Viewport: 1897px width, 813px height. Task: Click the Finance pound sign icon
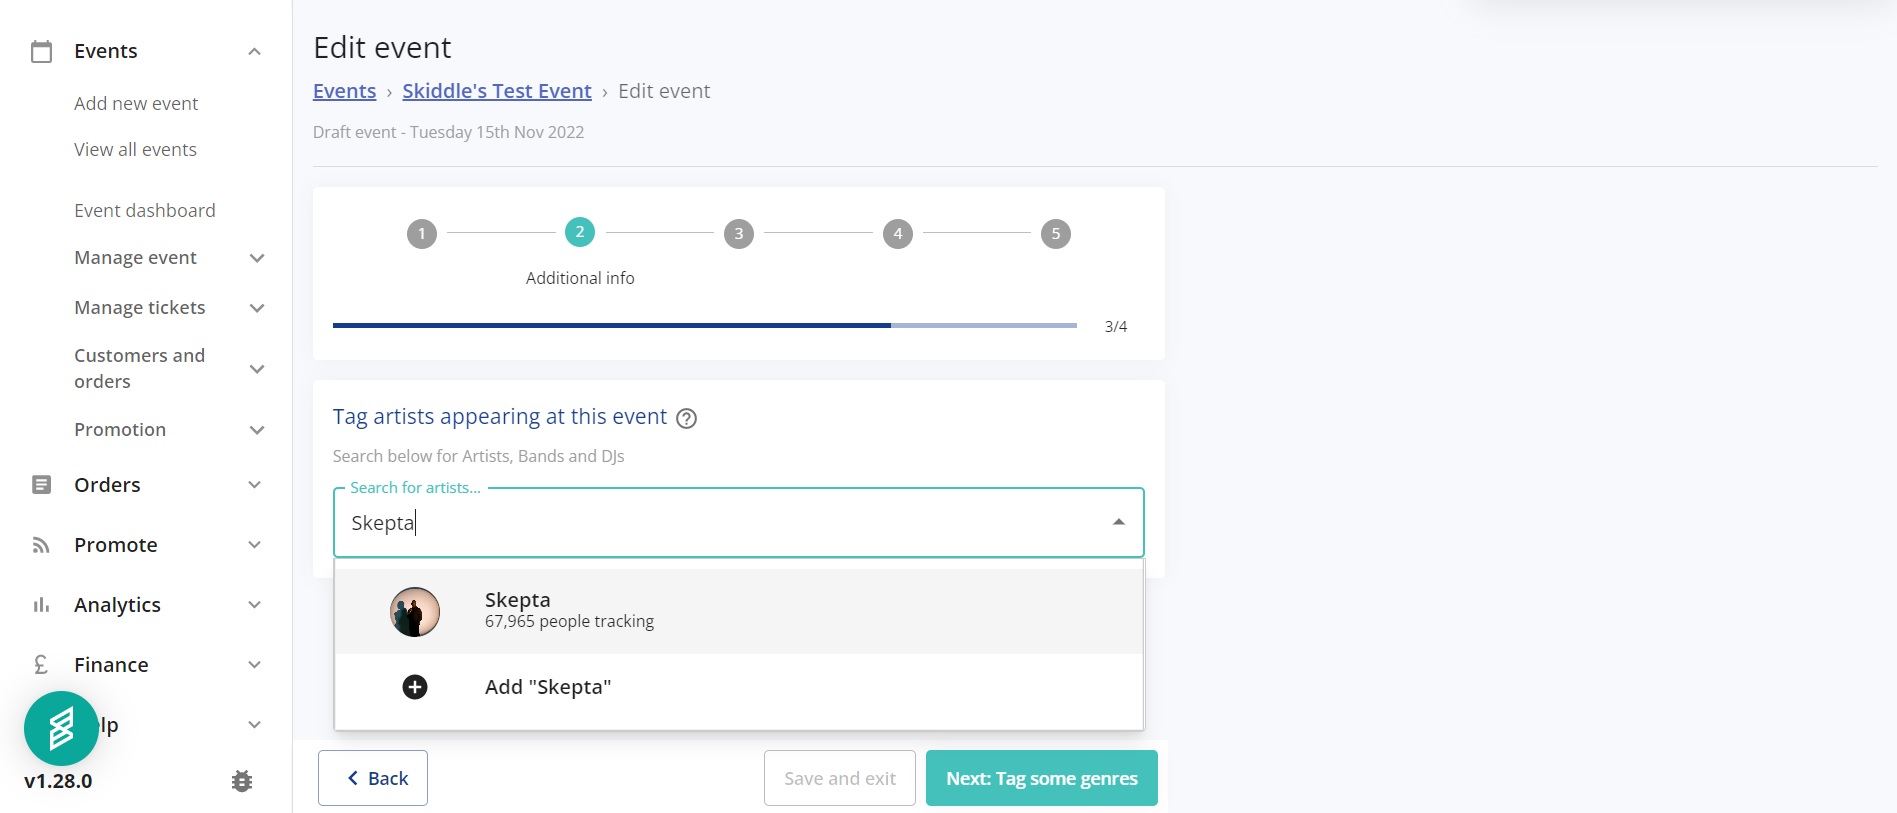(41, 665)
